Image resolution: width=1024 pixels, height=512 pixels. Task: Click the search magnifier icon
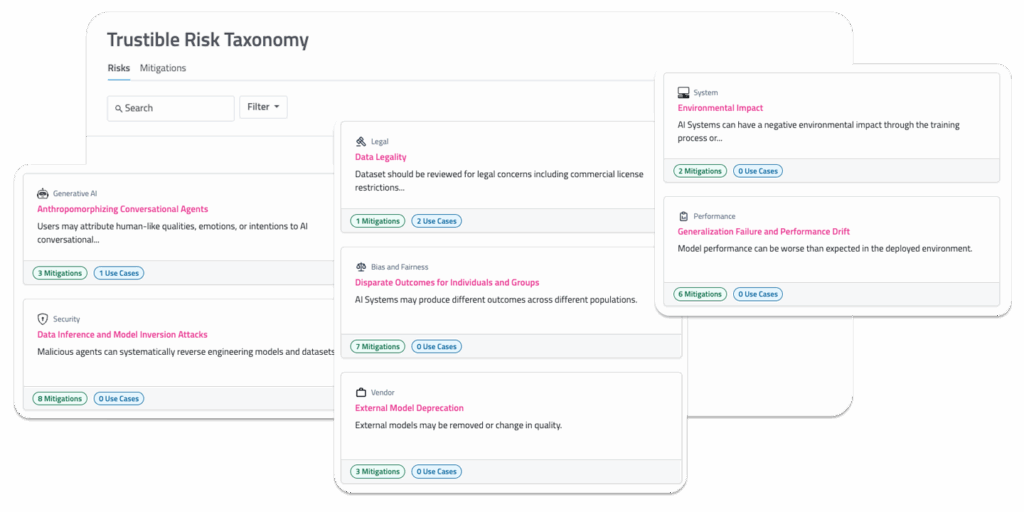click(x=118, y=108)
